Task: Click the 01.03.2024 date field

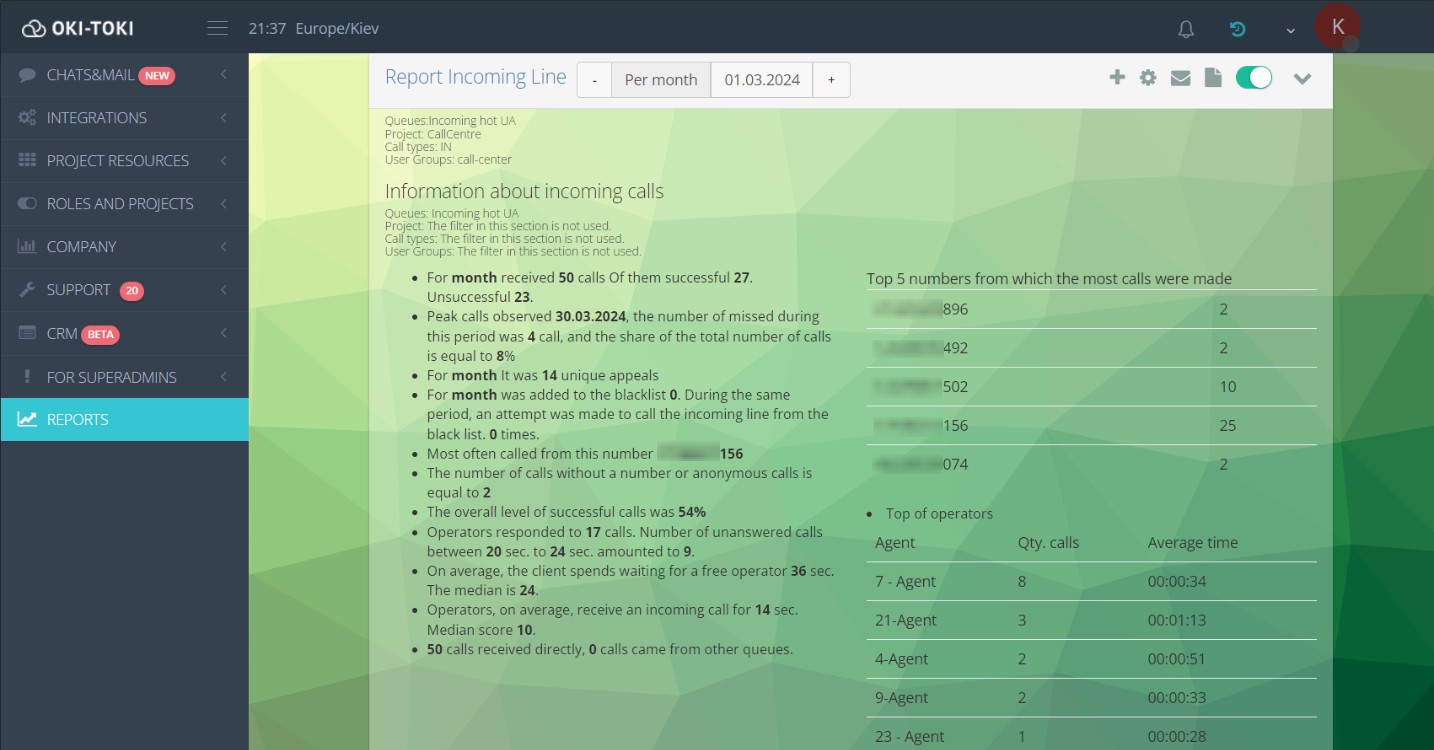Action: point(762,80)
